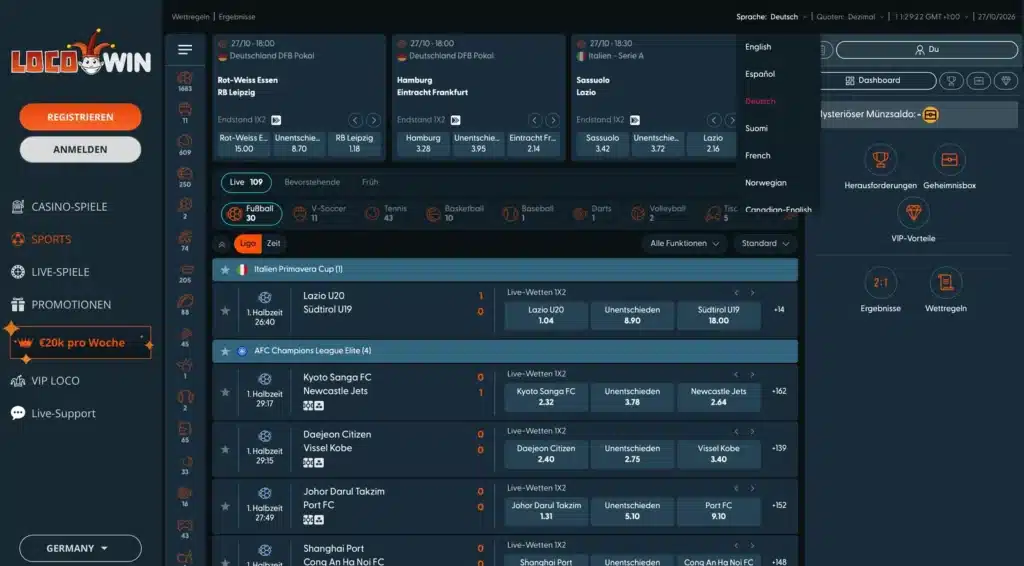Click the small trophy icon beside Dashboard
The width and height of the screenshot is (1024, 566).
951,80
